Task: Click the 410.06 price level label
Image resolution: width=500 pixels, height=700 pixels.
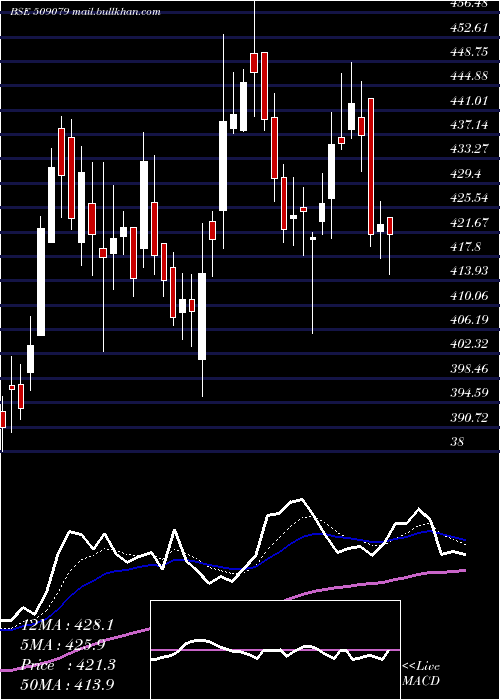Action: click(x=469, y=295)
